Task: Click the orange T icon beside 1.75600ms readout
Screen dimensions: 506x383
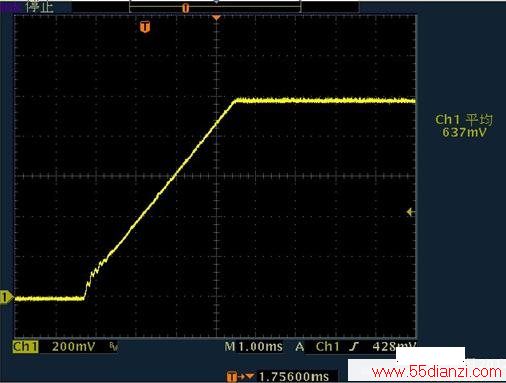Action: [232, 377]
